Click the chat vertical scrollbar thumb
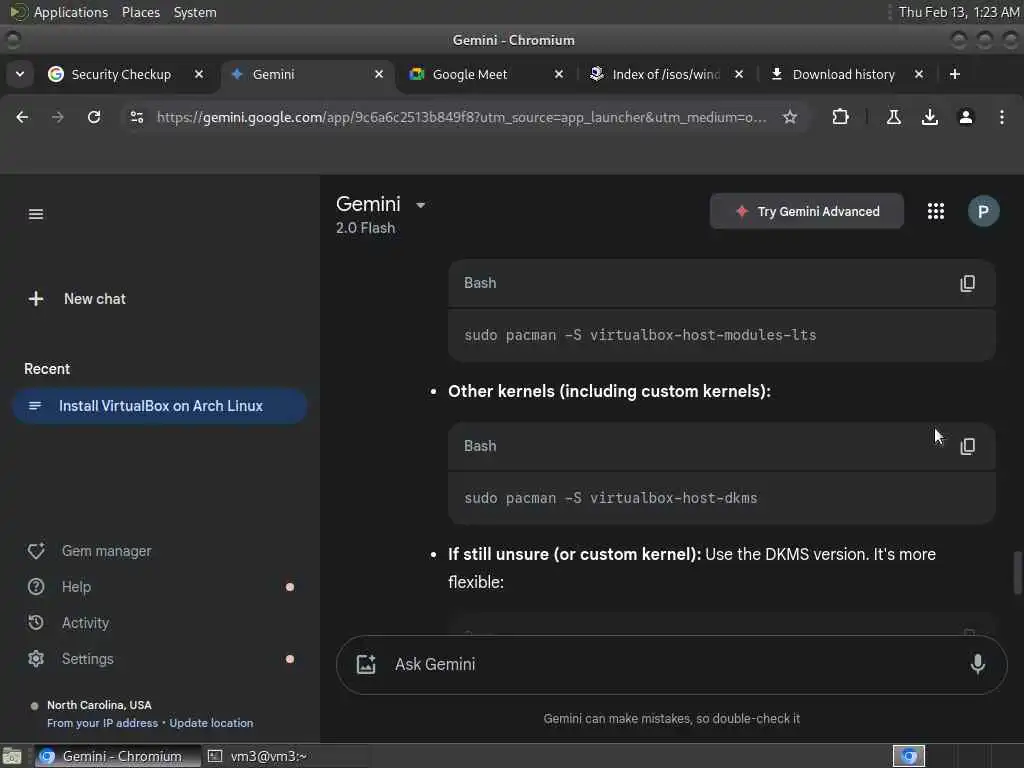Viewport: 1024px width, 768px height. [1017, 573]
